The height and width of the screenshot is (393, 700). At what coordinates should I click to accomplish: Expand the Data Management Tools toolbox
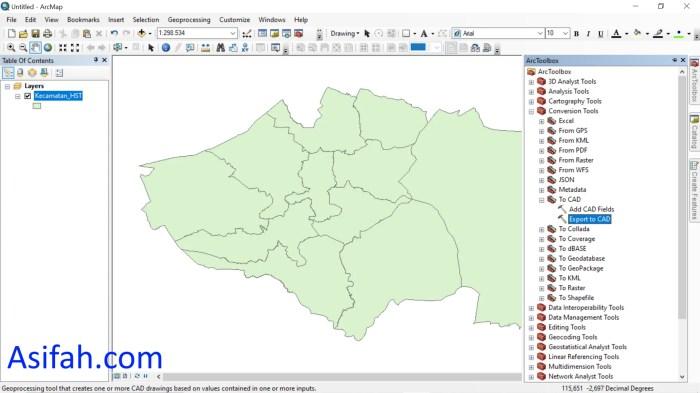[x=531, y=318]
